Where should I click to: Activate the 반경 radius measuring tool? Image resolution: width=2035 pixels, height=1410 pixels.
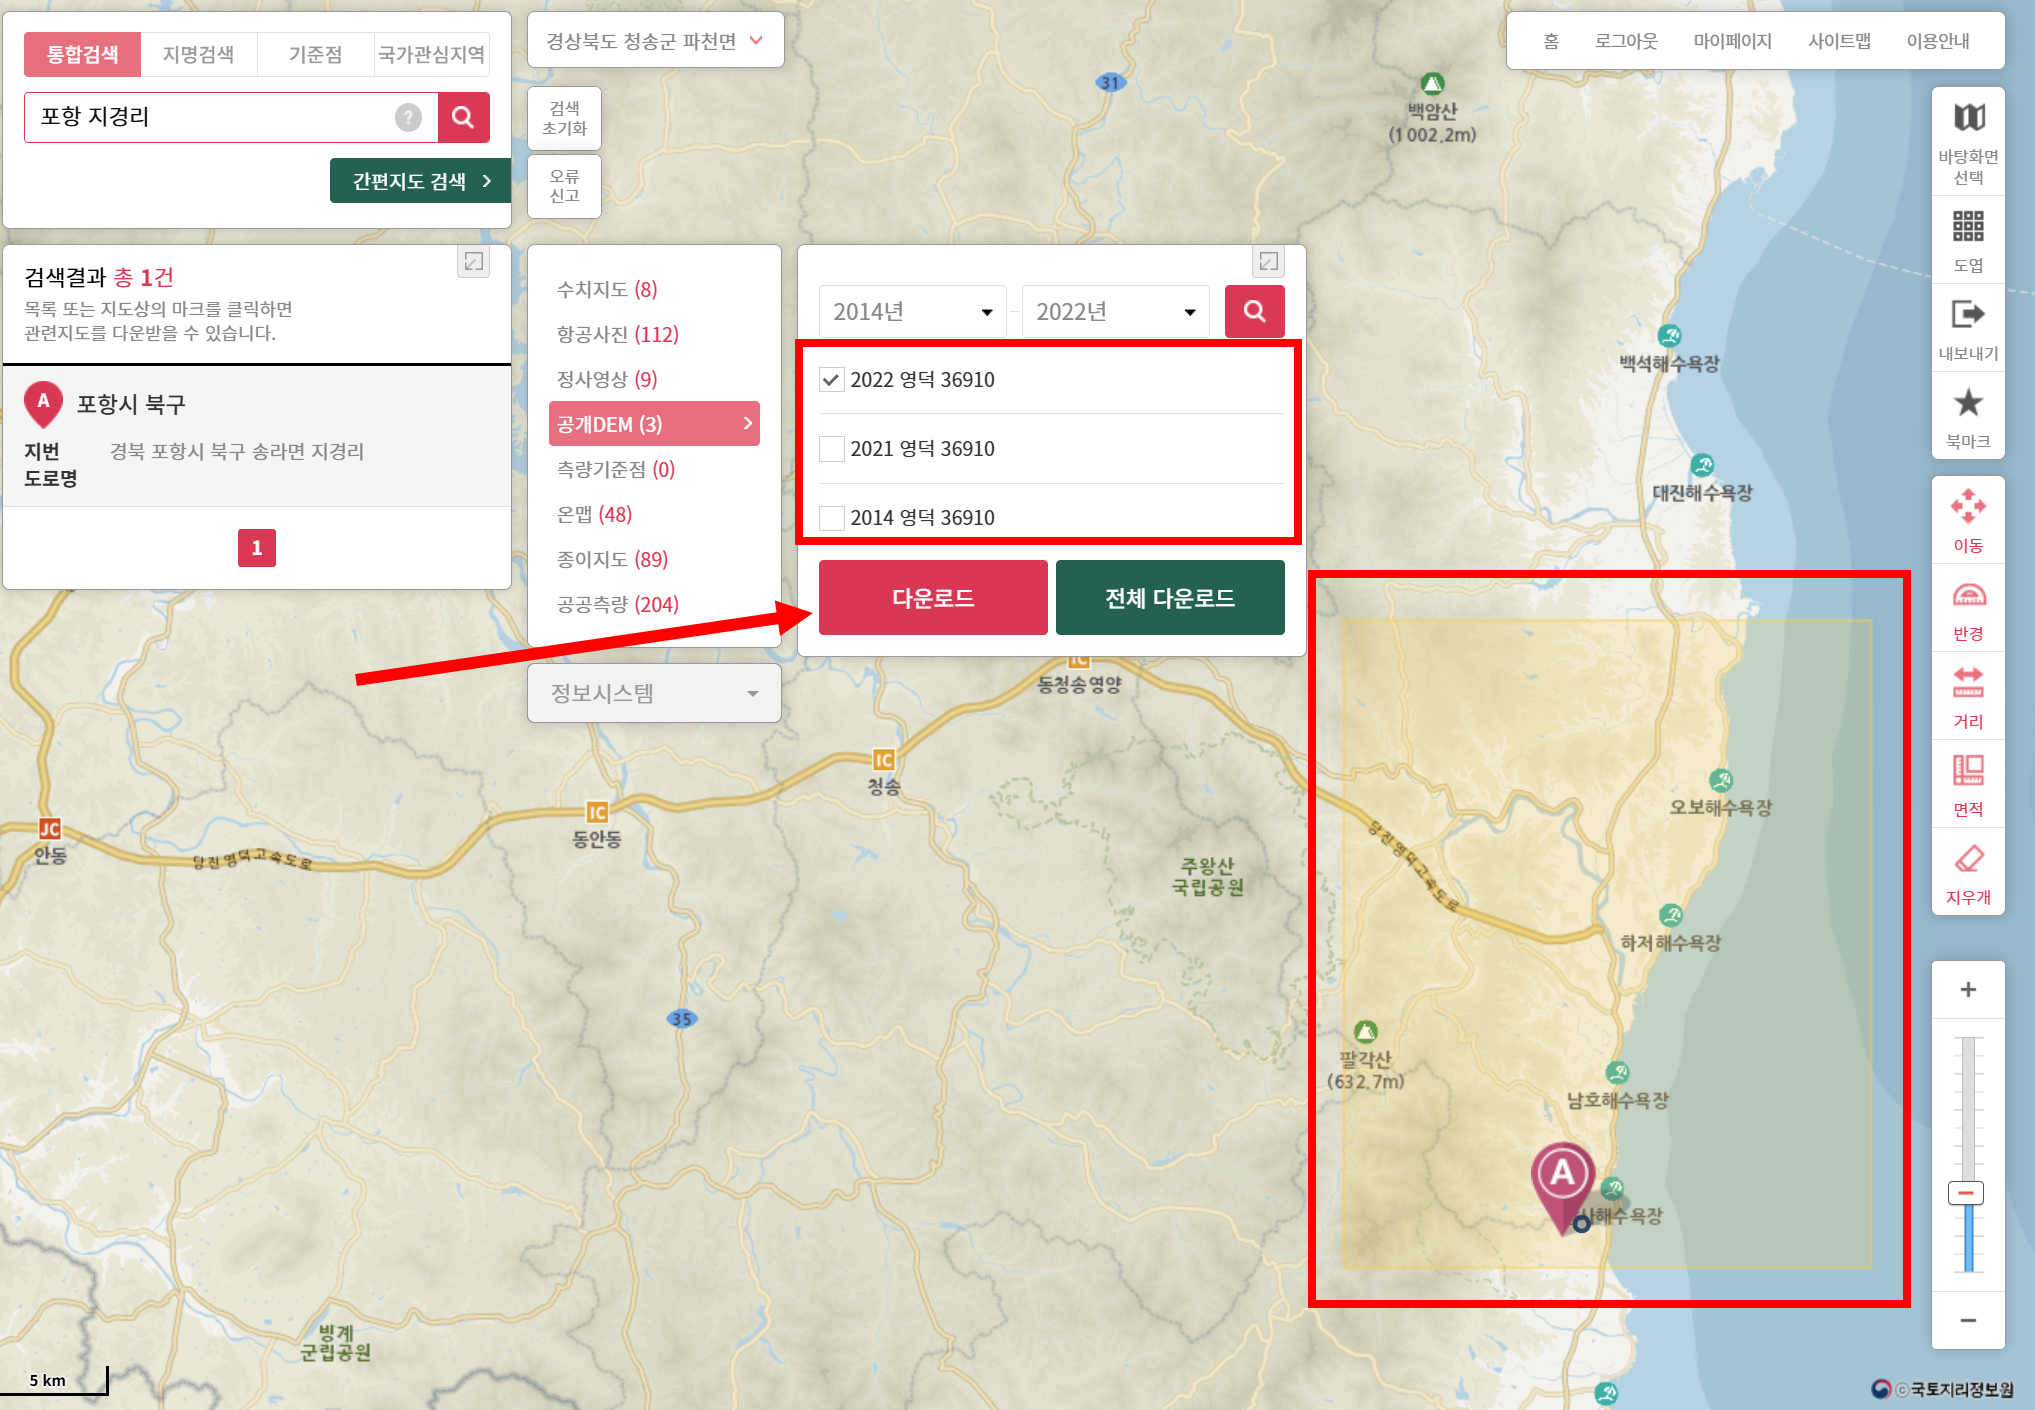(1968, 596)
